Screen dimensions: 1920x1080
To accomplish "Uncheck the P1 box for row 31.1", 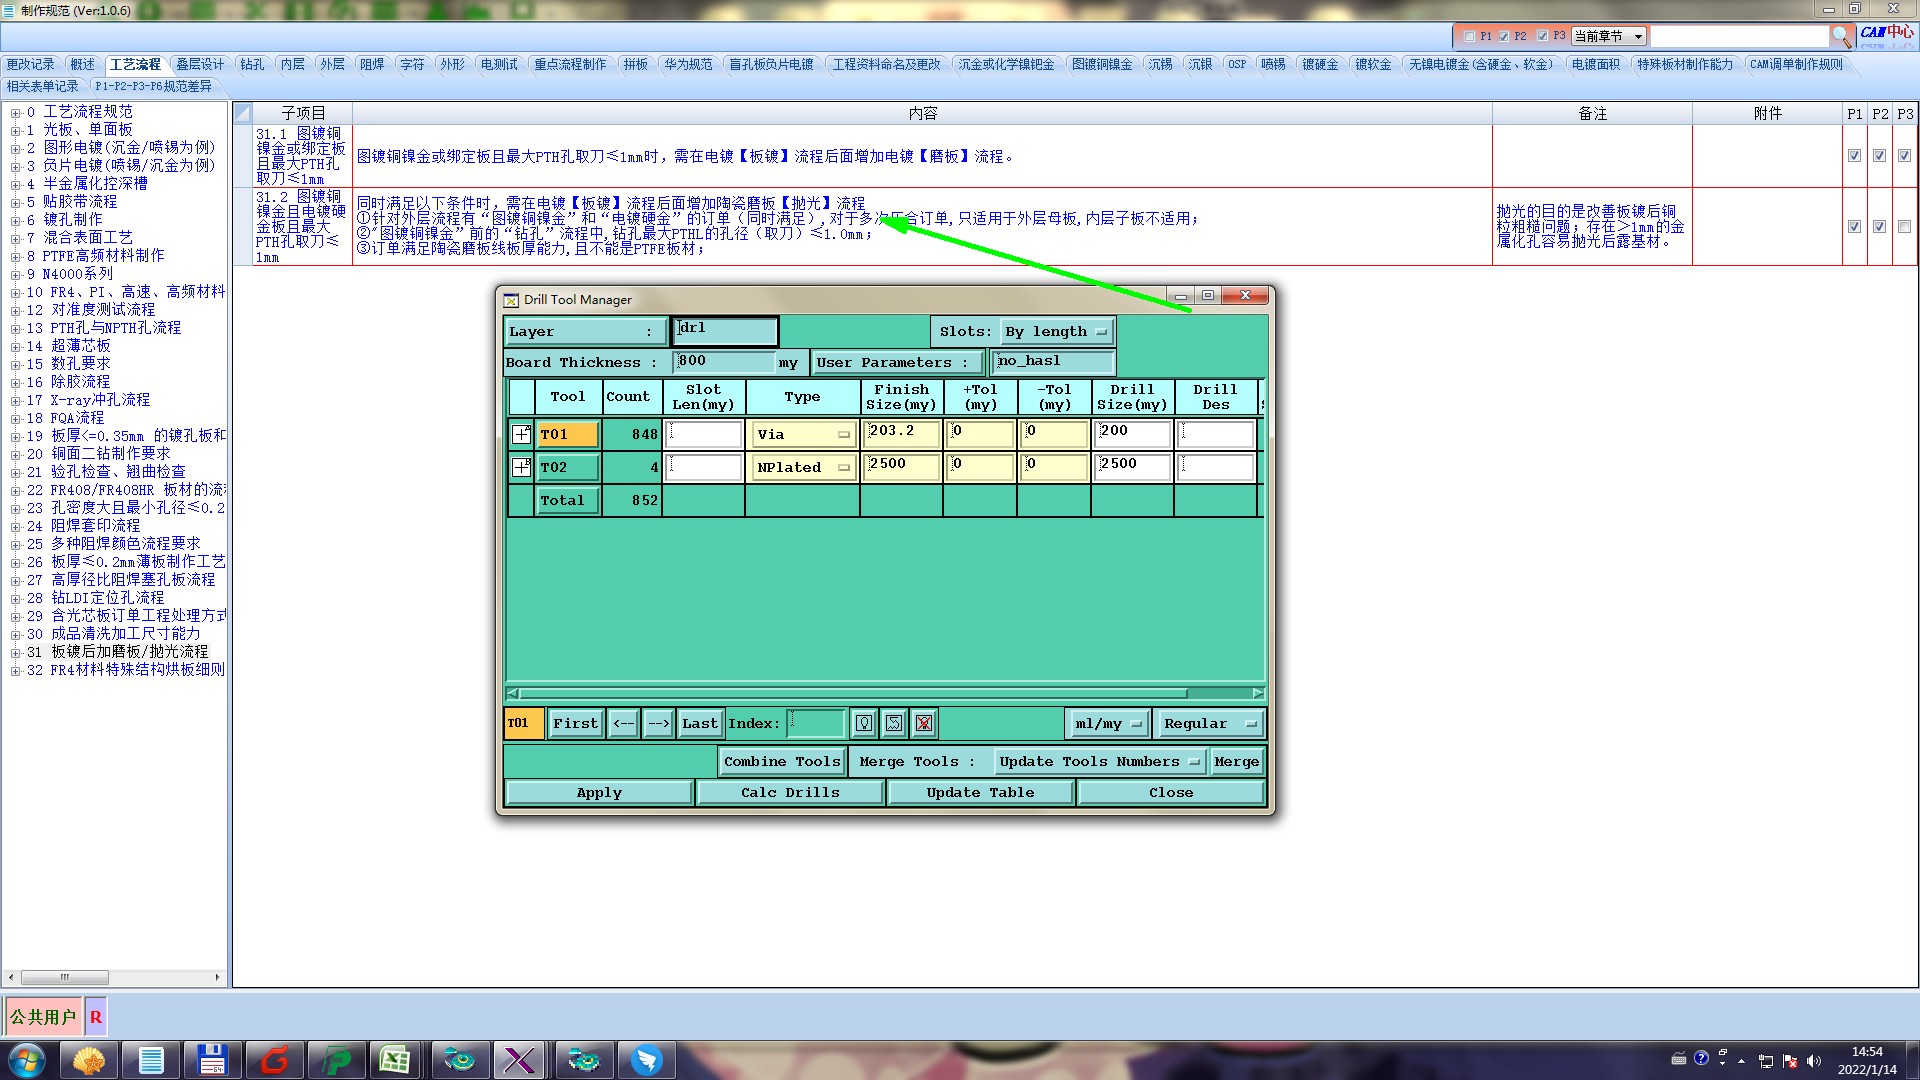I will [1854, 156].
